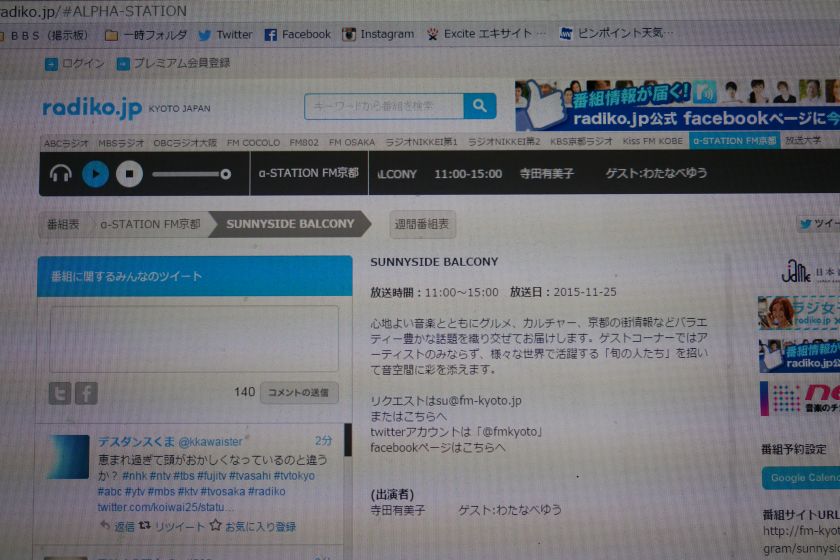Click the コメントの送信 button
Screen dimensions: 840x560
click(299, 392)
